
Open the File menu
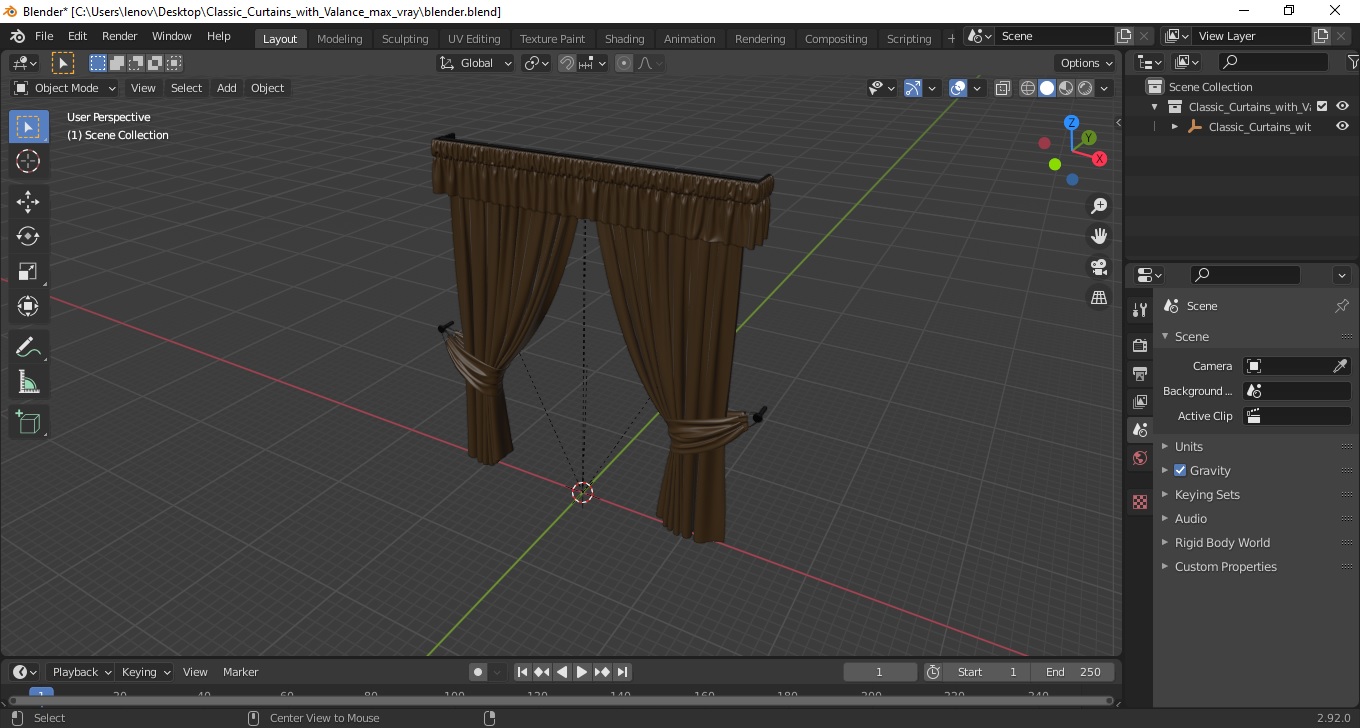pyautogui.click(x=44, y=36)
